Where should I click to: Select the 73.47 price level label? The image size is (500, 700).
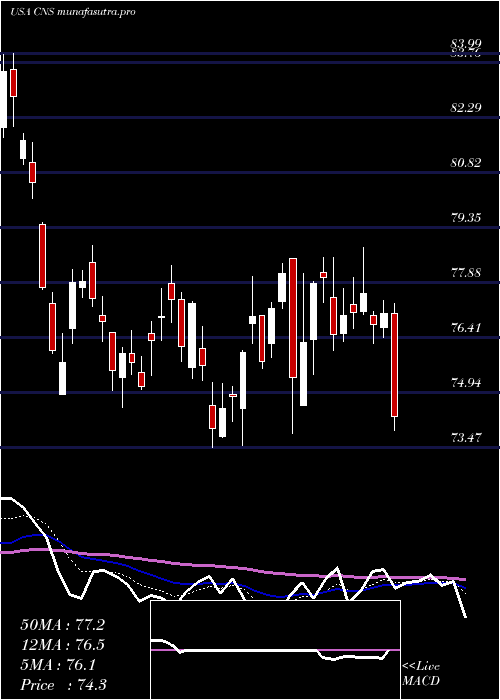466,438
